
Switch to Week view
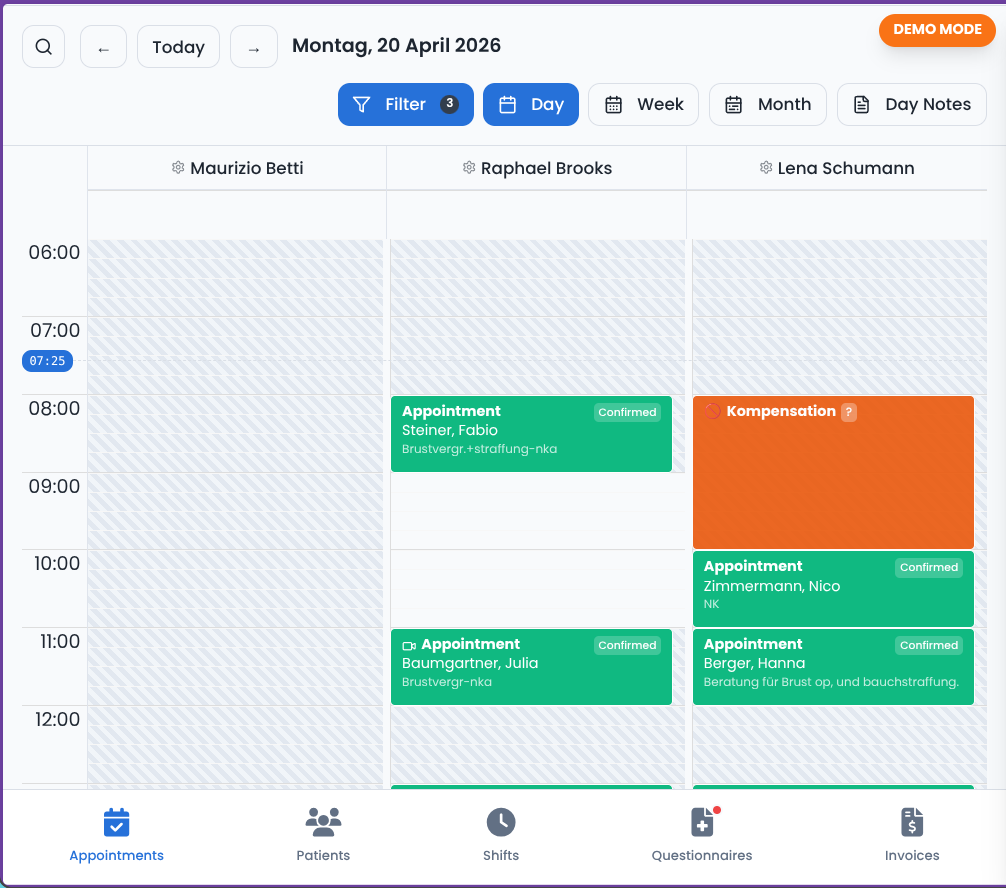644,105
